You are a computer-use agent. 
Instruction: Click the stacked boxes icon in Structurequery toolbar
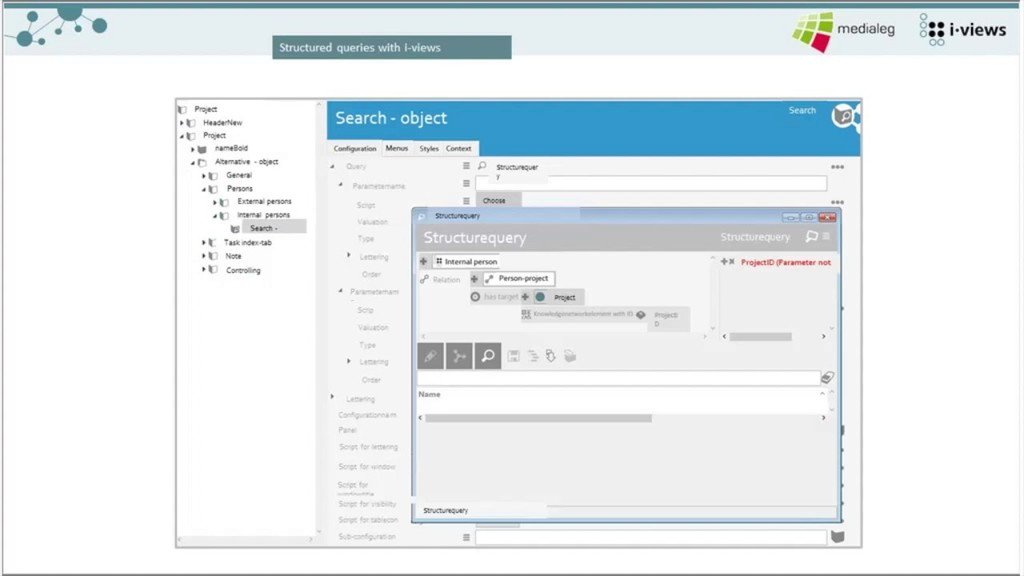click(x=570, y=356)
